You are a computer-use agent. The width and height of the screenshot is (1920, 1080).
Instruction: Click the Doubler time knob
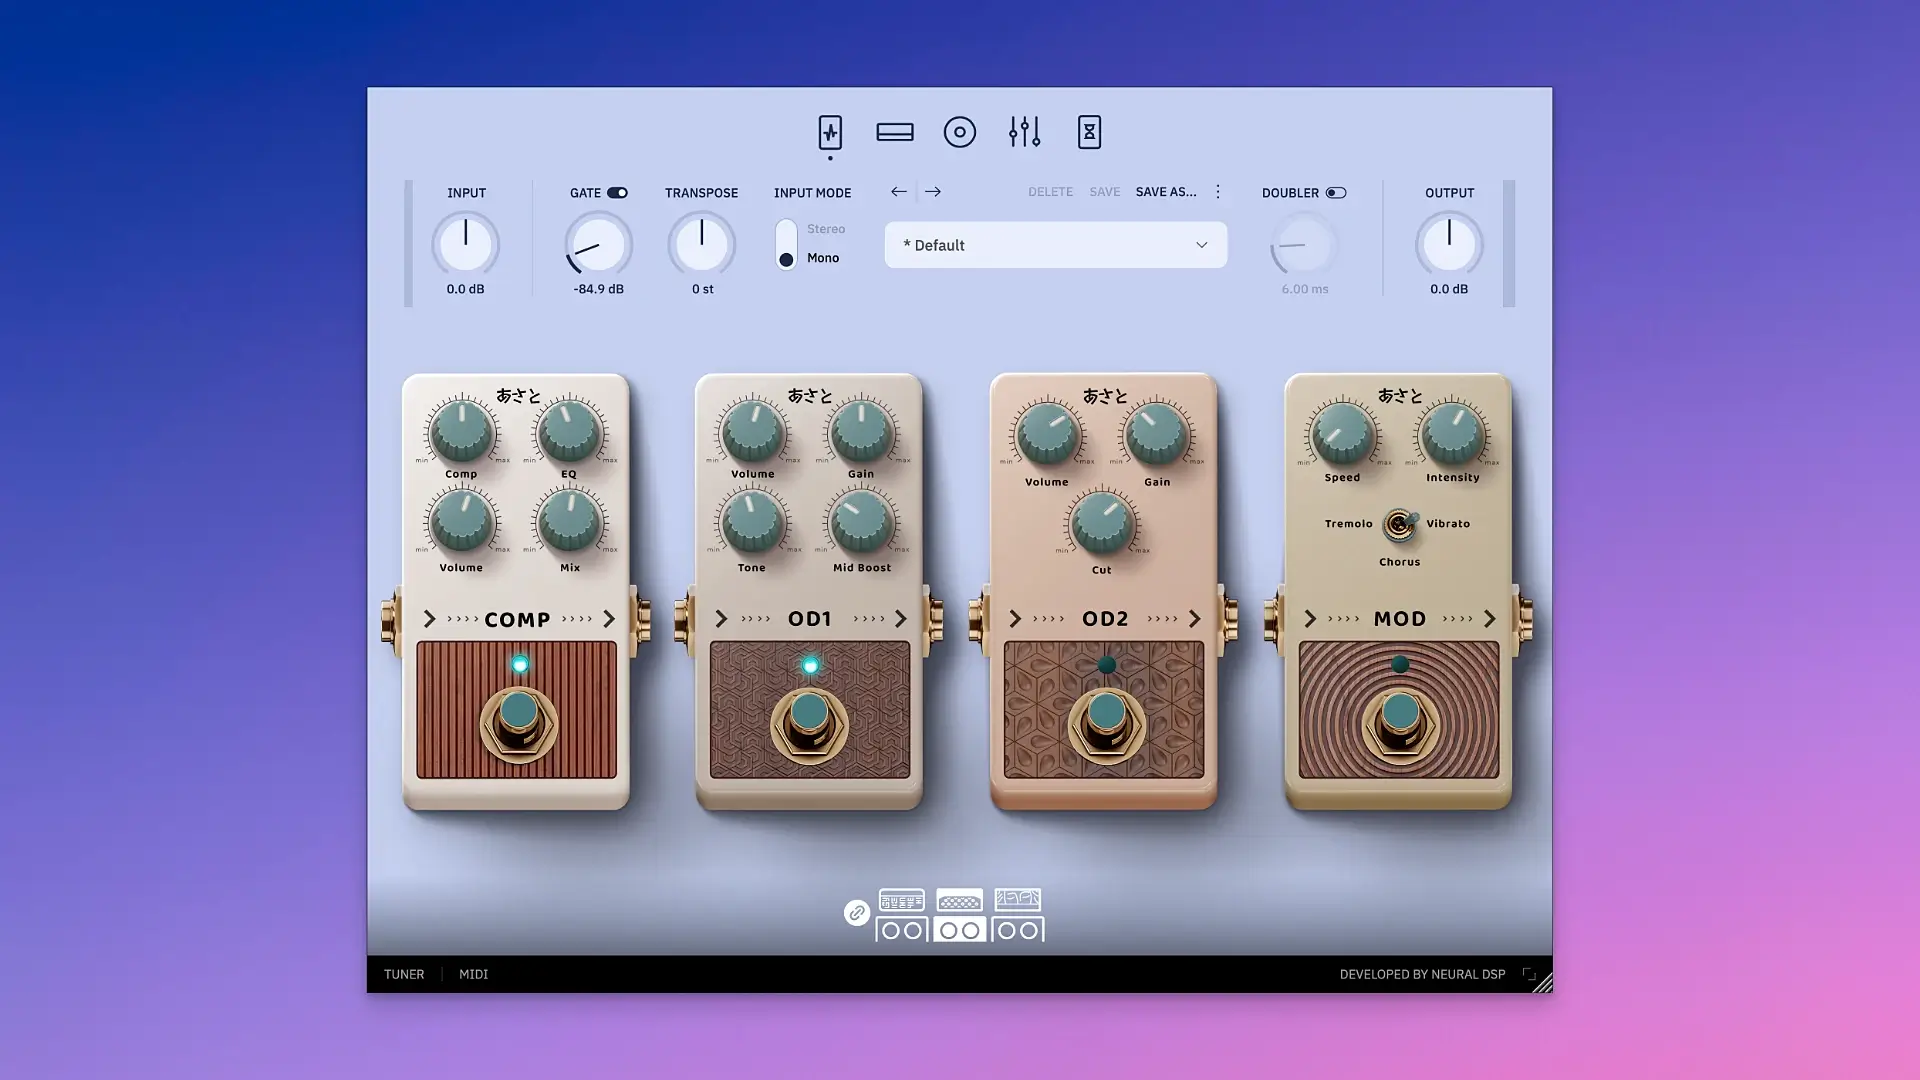coord(1304,246)
